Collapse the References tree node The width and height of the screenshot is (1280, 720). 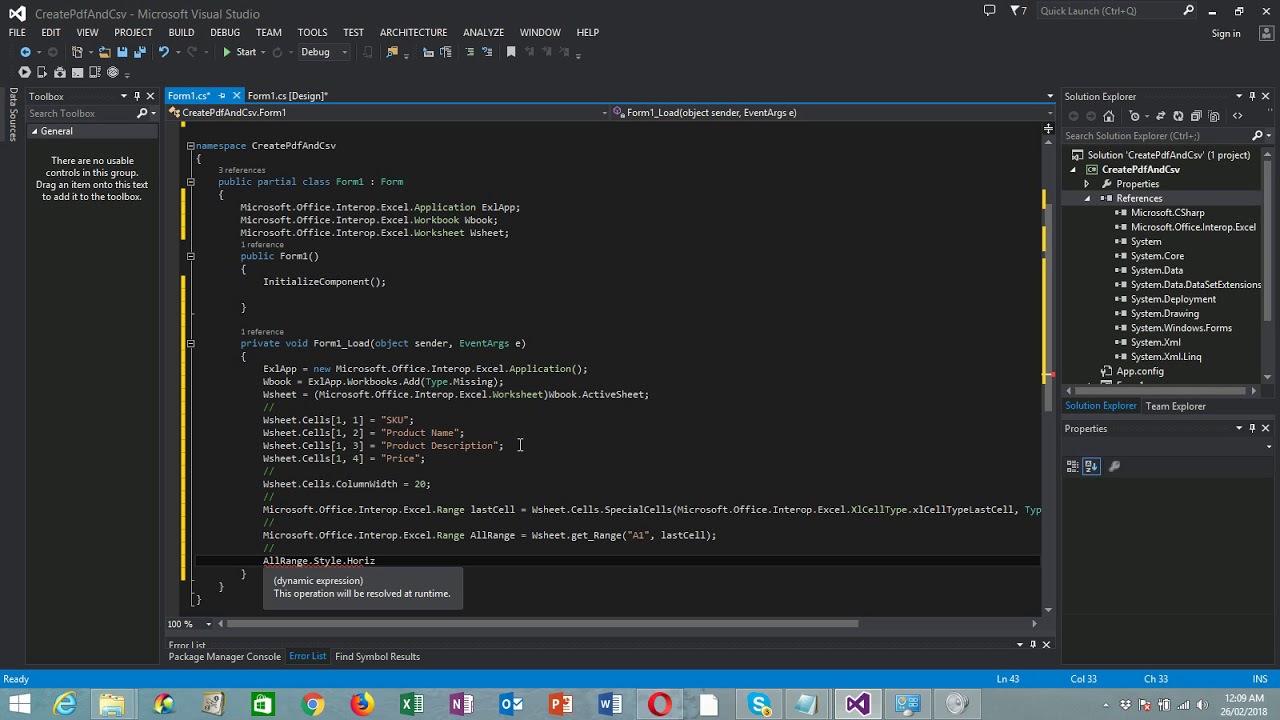tap(1087, 198)
